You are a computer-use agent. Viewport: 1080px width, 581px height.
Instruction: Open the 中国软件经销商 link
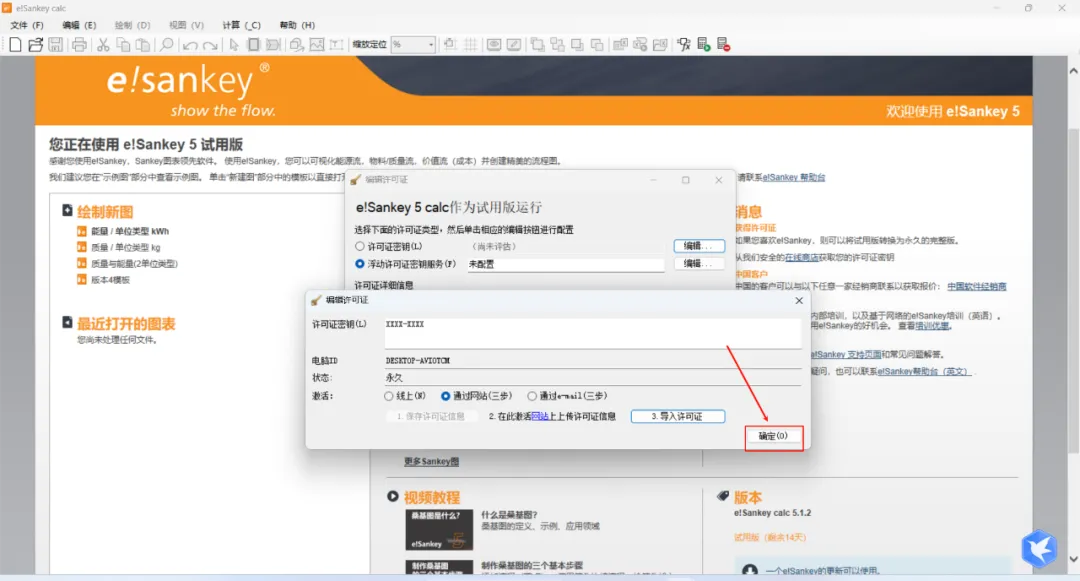click(x=977, y=286)
